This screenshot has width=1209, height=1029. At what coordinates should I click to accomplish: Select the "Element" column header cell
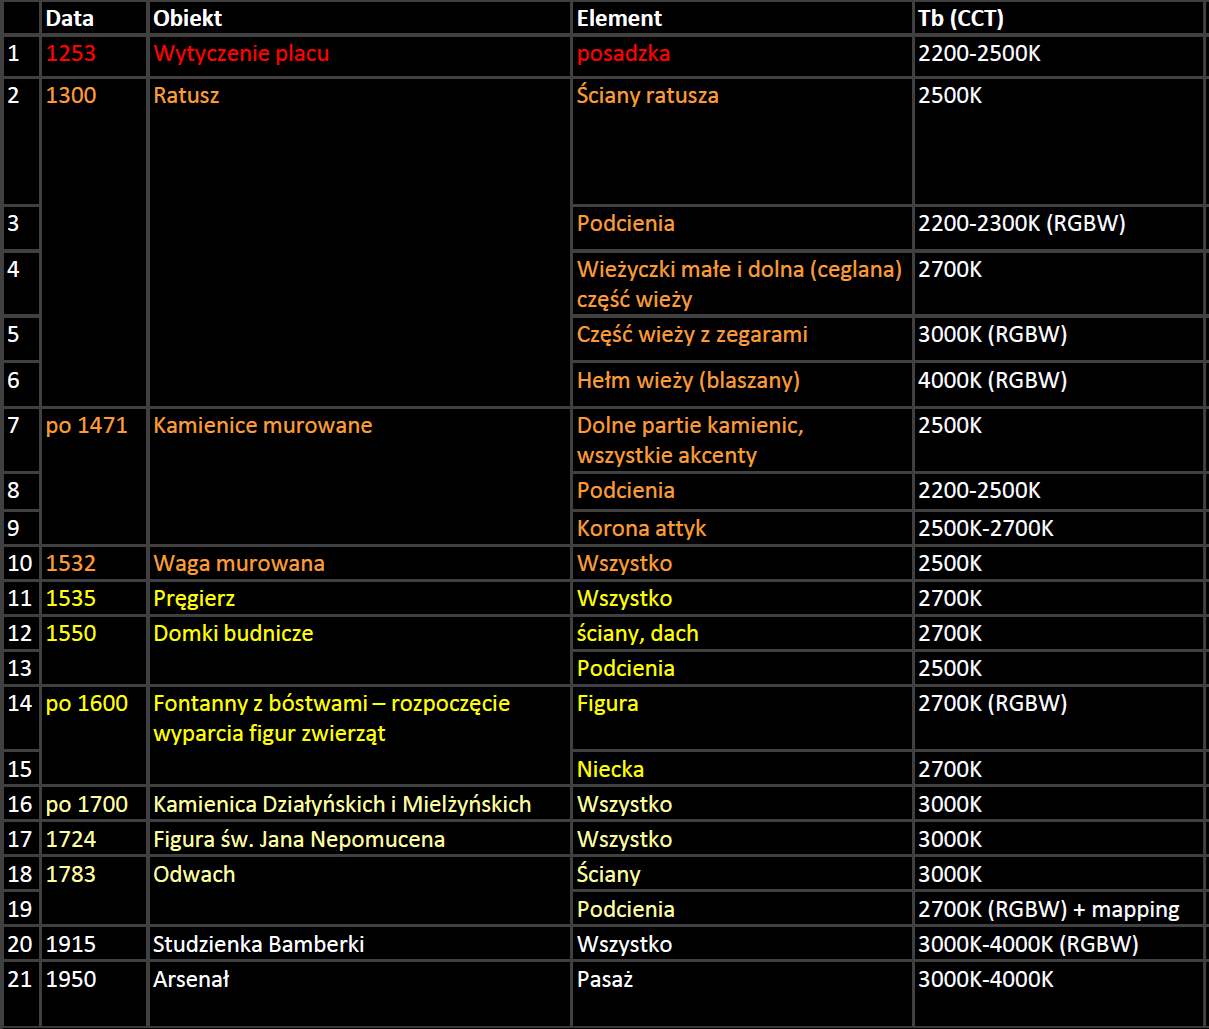pos(619,18)
